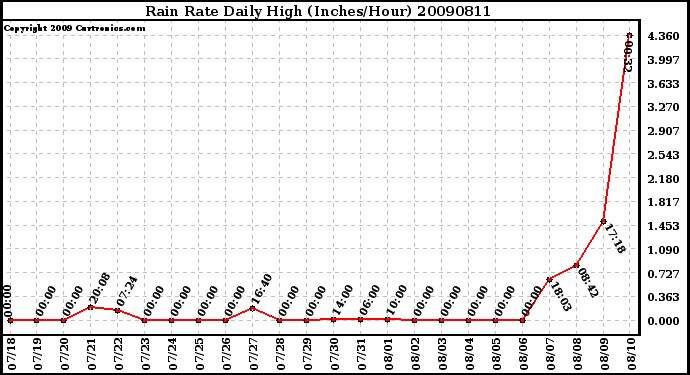This screenshot has width=690, height=375.
Task: Click the 08/09 date label
Action: click(605, 354)
